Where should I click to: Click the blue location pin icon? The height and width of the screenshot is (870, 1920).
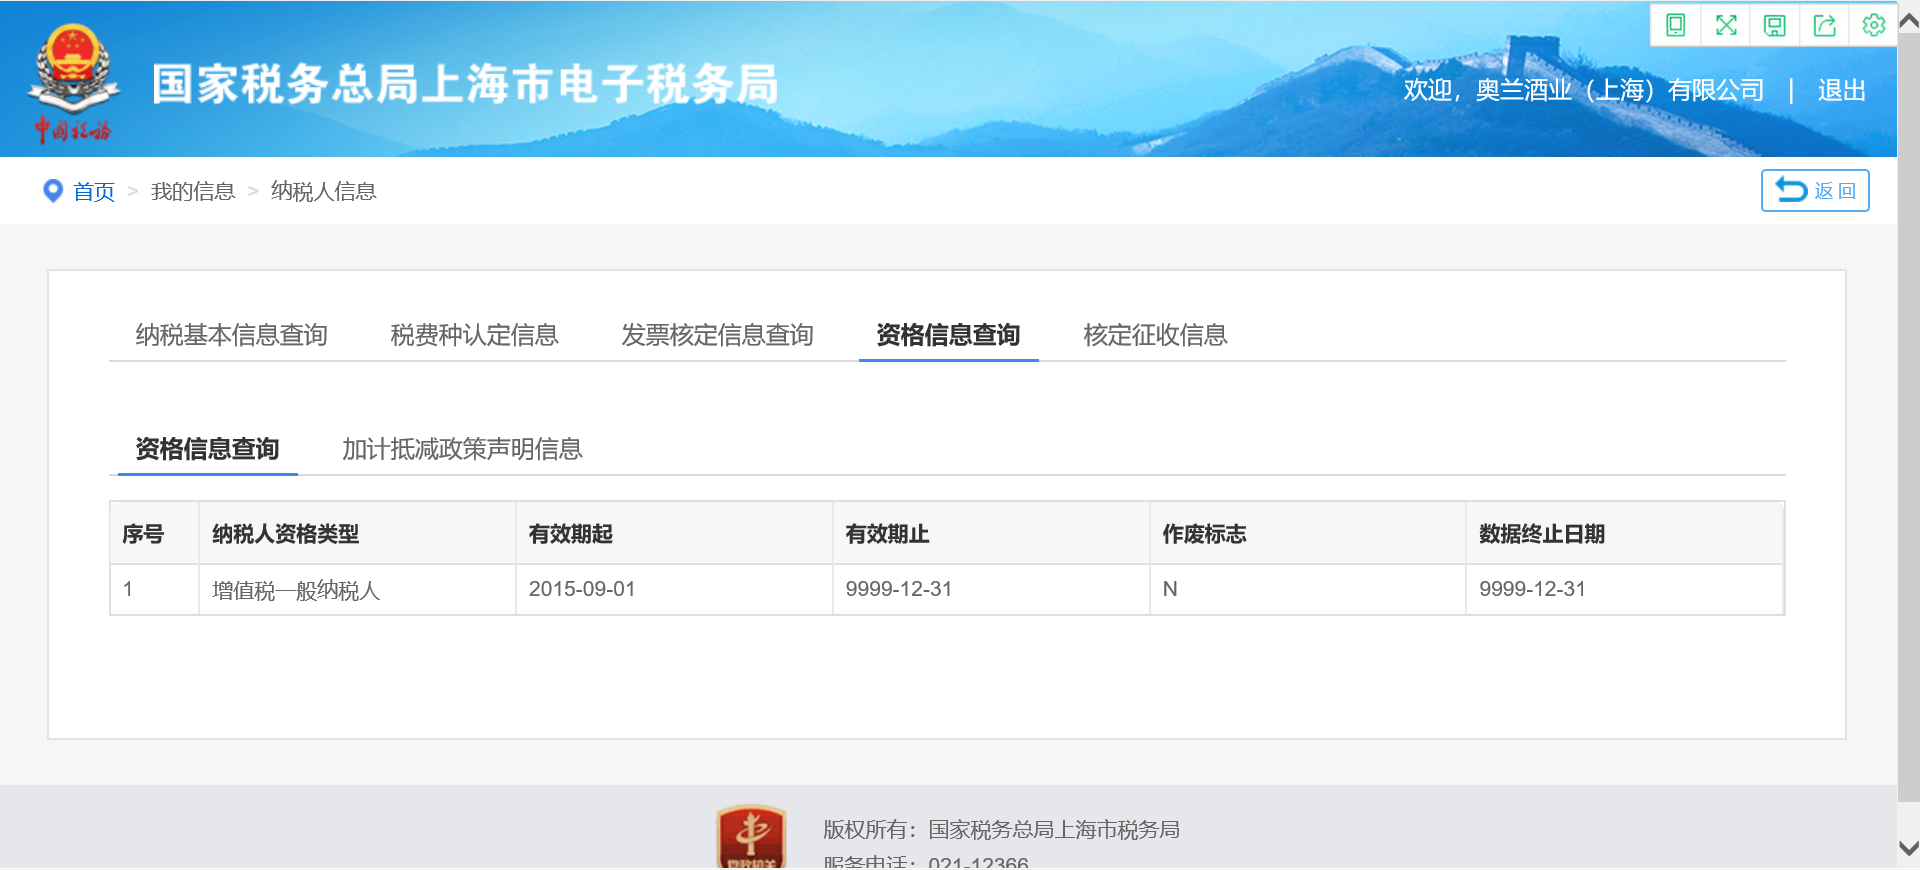tap(53, 190)
